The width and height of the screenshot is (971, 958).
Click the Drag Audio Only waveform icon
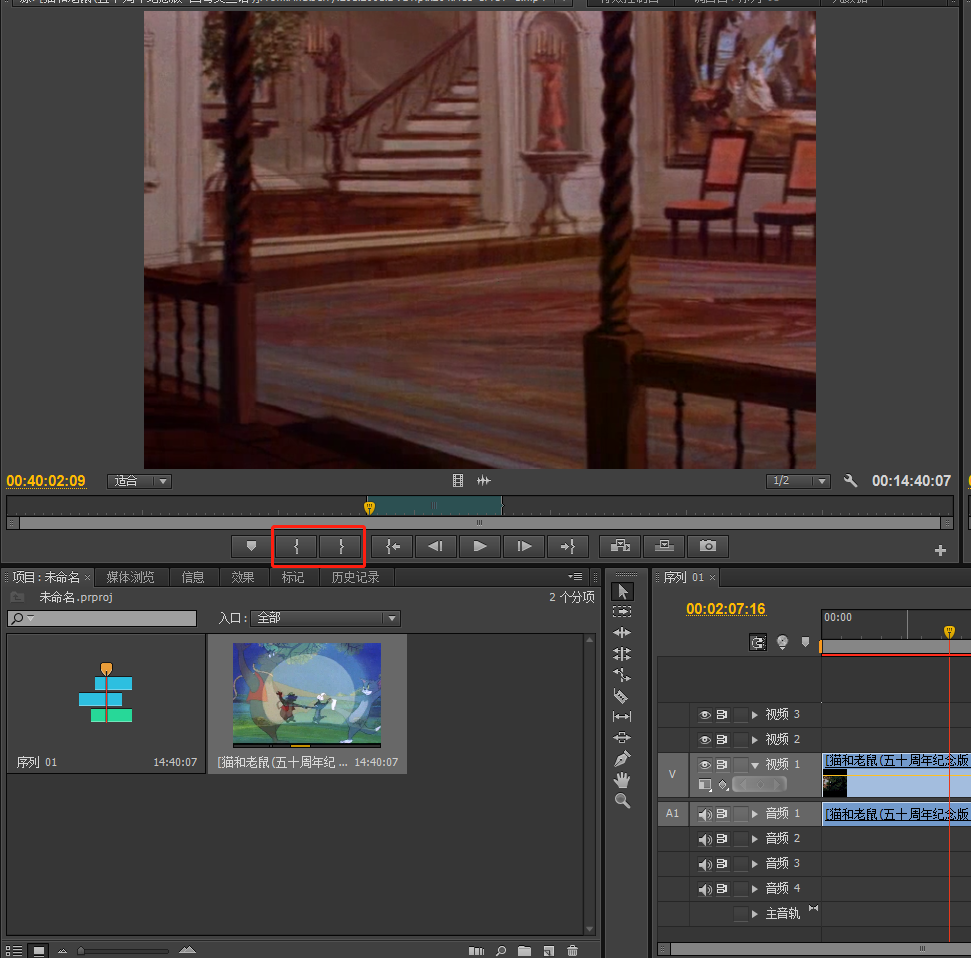[484, 481]
